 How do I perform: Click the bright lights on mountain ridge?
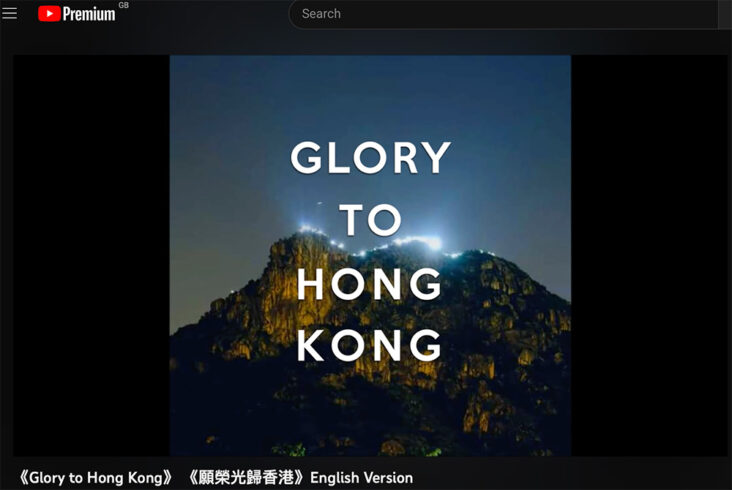418,243
